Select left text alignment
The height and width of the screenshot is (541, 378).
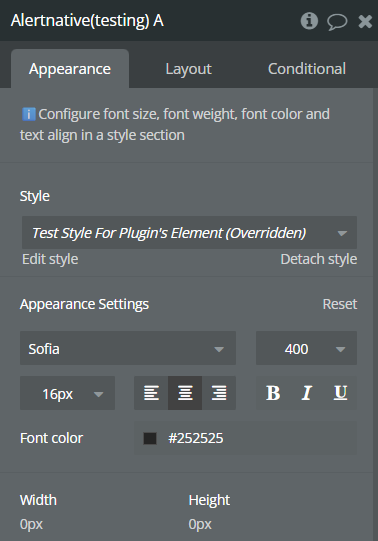point(151,393)
